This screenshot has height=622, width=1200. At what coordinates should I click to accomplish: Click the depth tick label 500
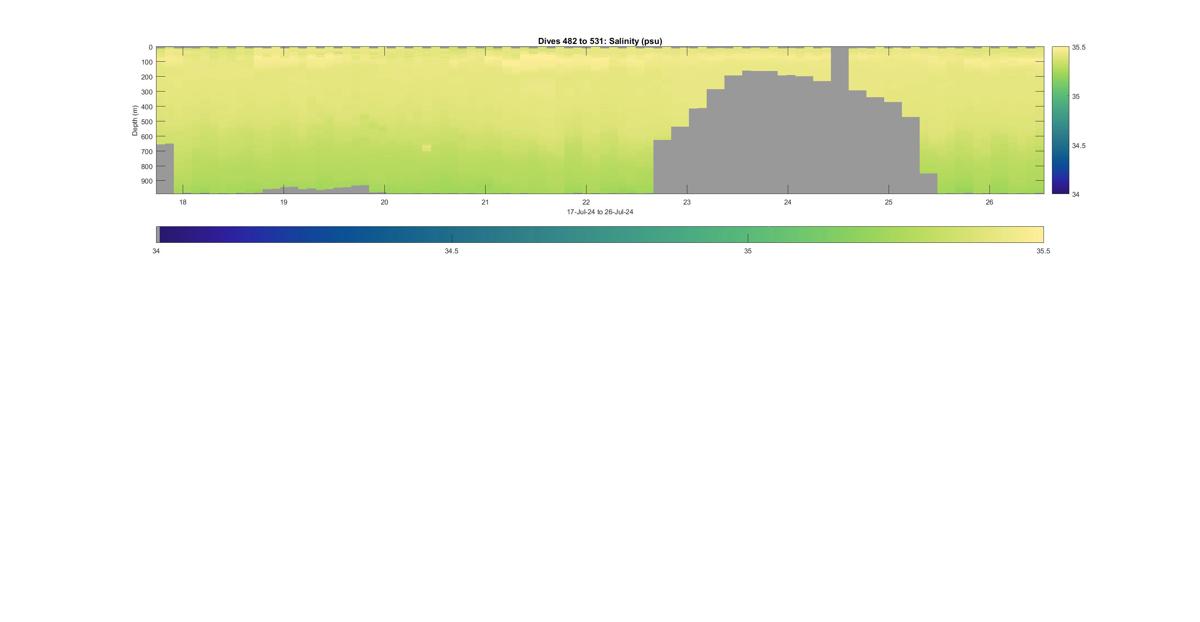[146, 121]
